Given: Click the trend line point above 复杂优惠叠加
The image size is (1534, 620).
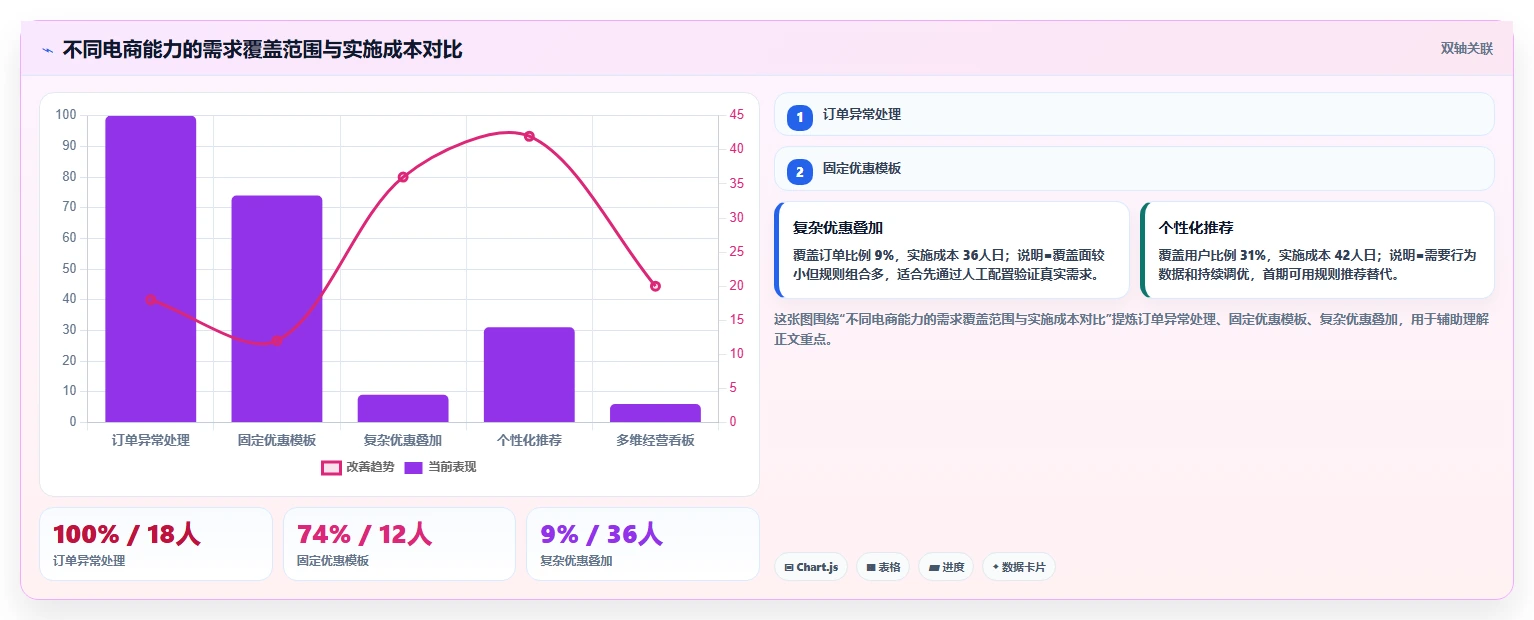Looking at the screenshot, I should click(x=403, y=177).
